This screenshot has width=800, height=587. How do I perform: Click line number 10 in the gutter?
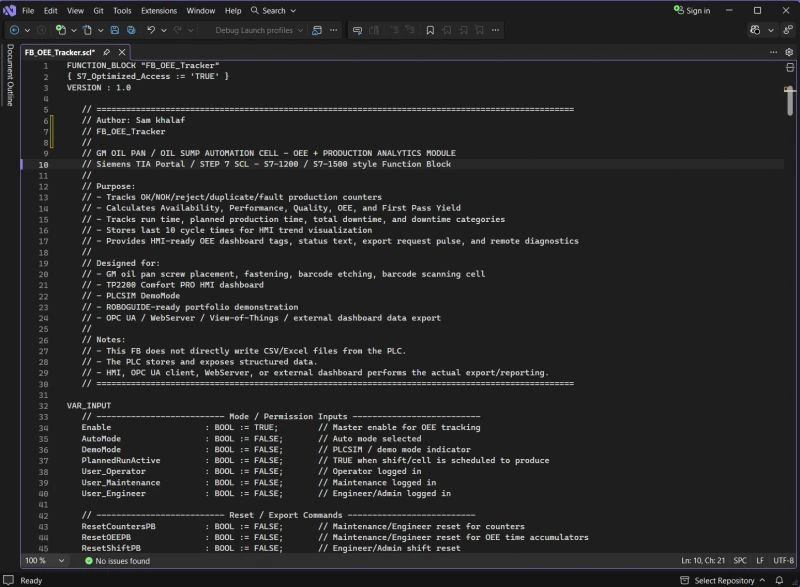tap(43, 164)
